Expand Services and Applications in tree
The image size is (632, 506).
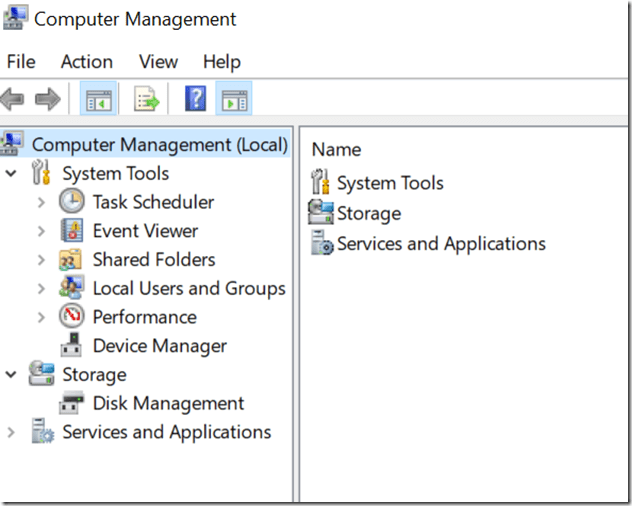(11, 433)
